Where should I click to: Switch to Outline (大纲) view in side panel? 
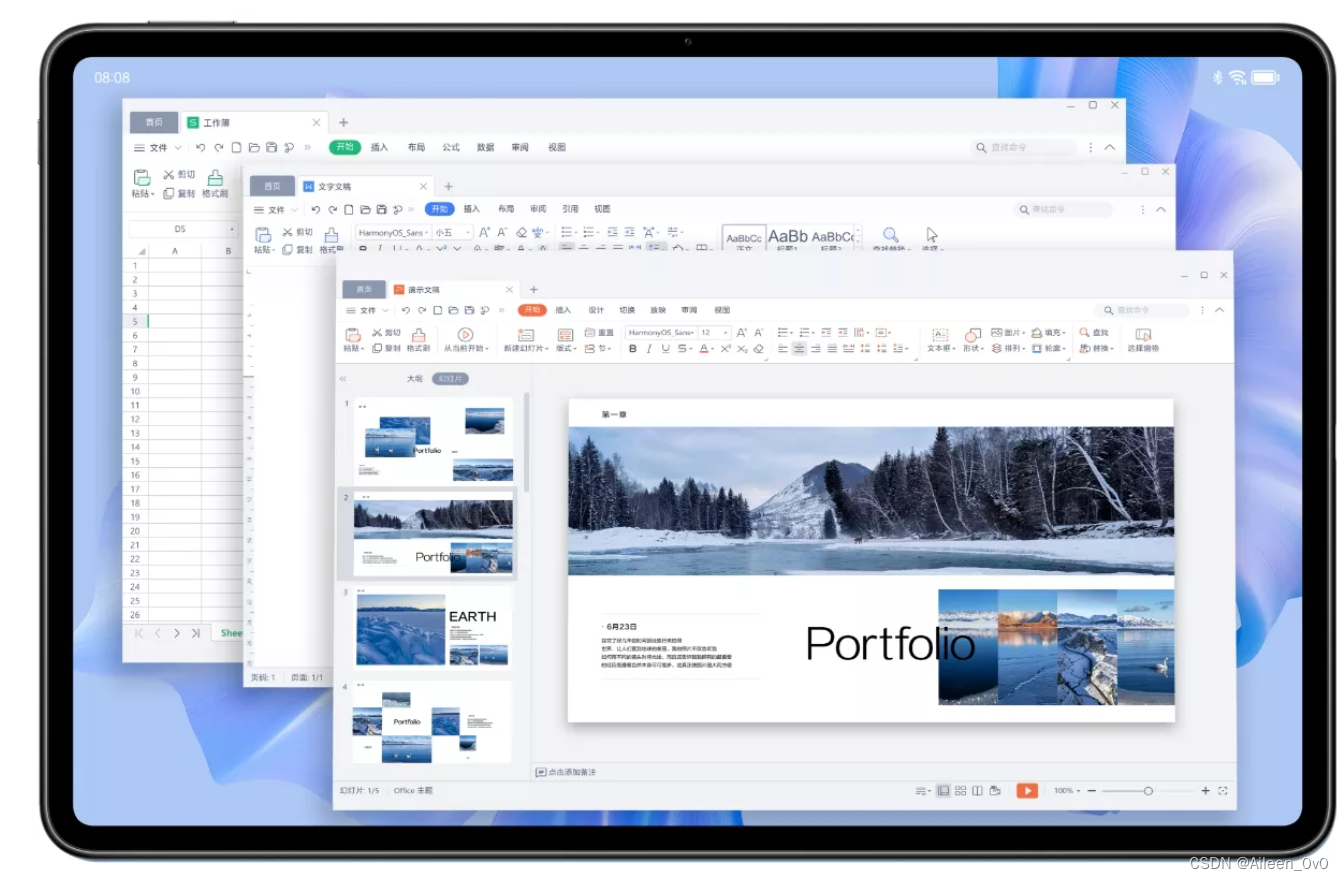pos(415,379)
